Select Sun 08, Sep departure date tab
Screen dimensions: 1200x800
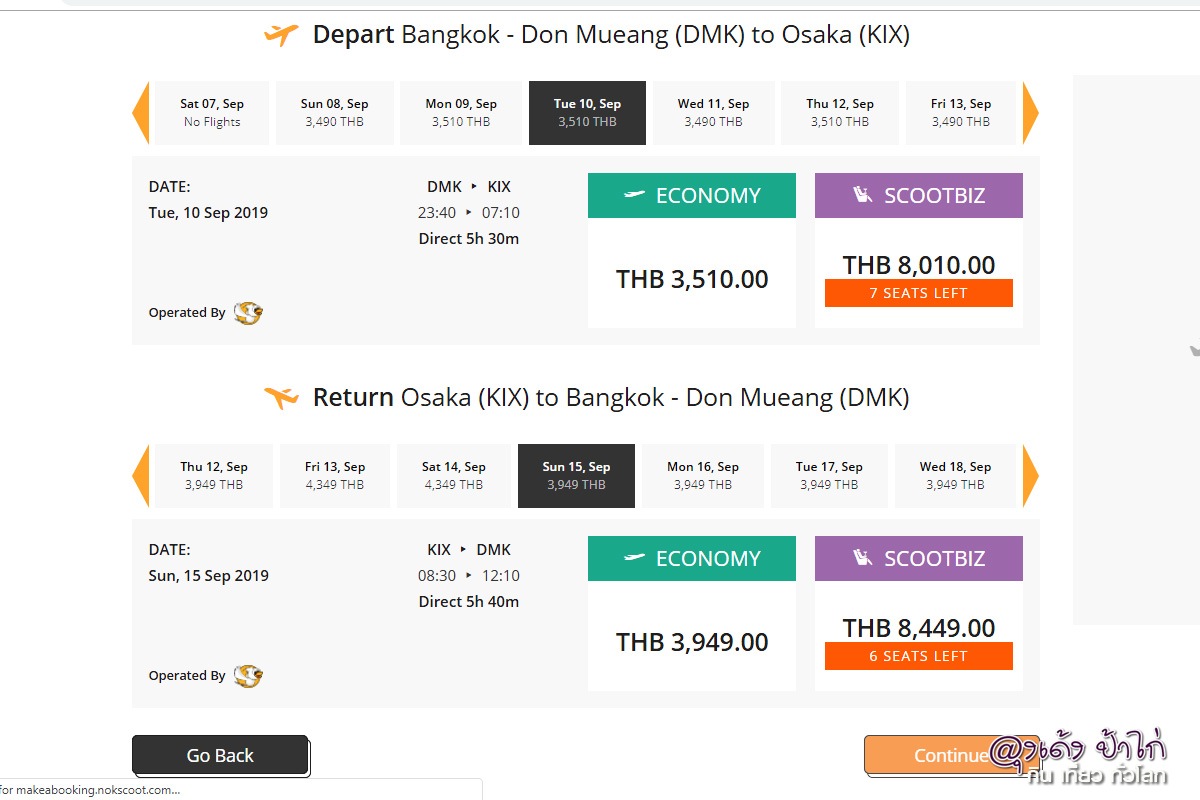(x=334, y=113)
